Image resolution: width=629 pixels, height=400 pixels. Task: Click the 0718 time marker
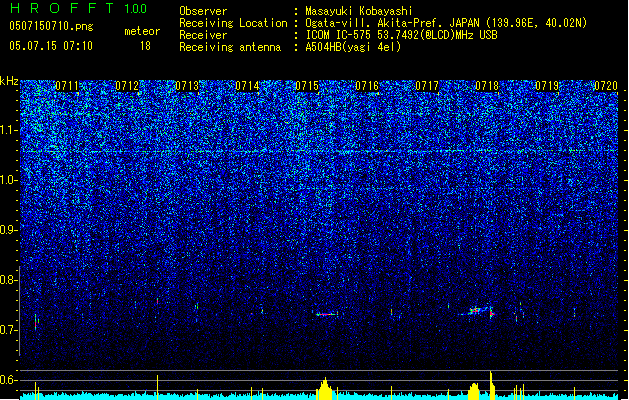[x=487, y=86]
